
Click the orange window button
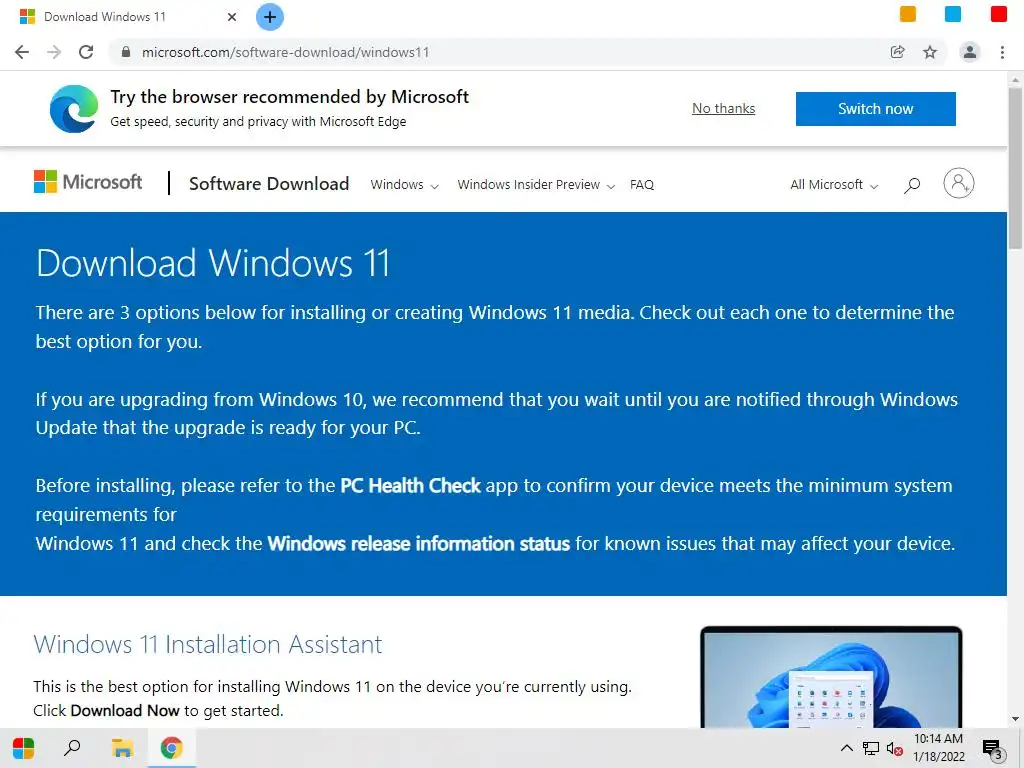pos(908,14)
